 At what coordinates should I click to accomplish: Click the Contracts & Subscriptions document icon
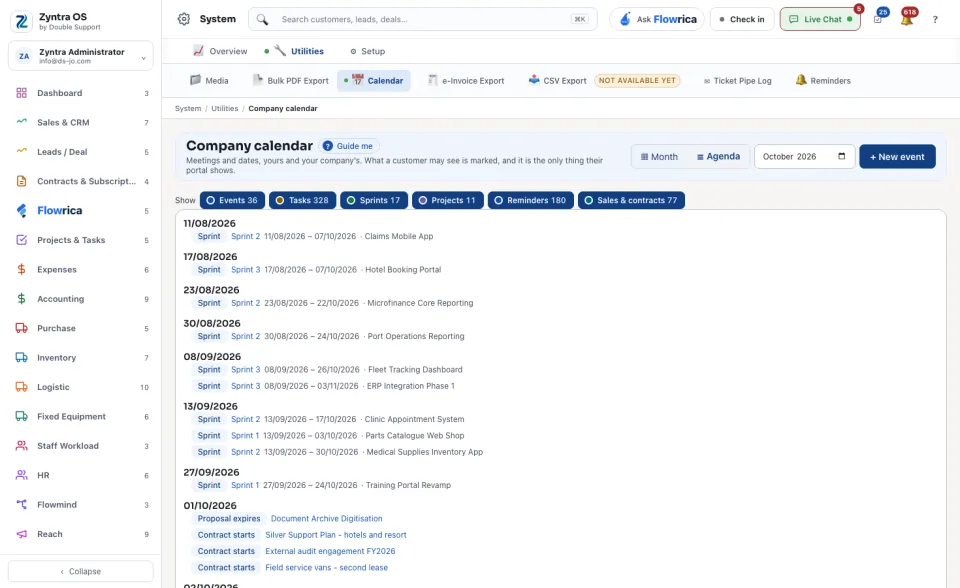tap(21, 181)
